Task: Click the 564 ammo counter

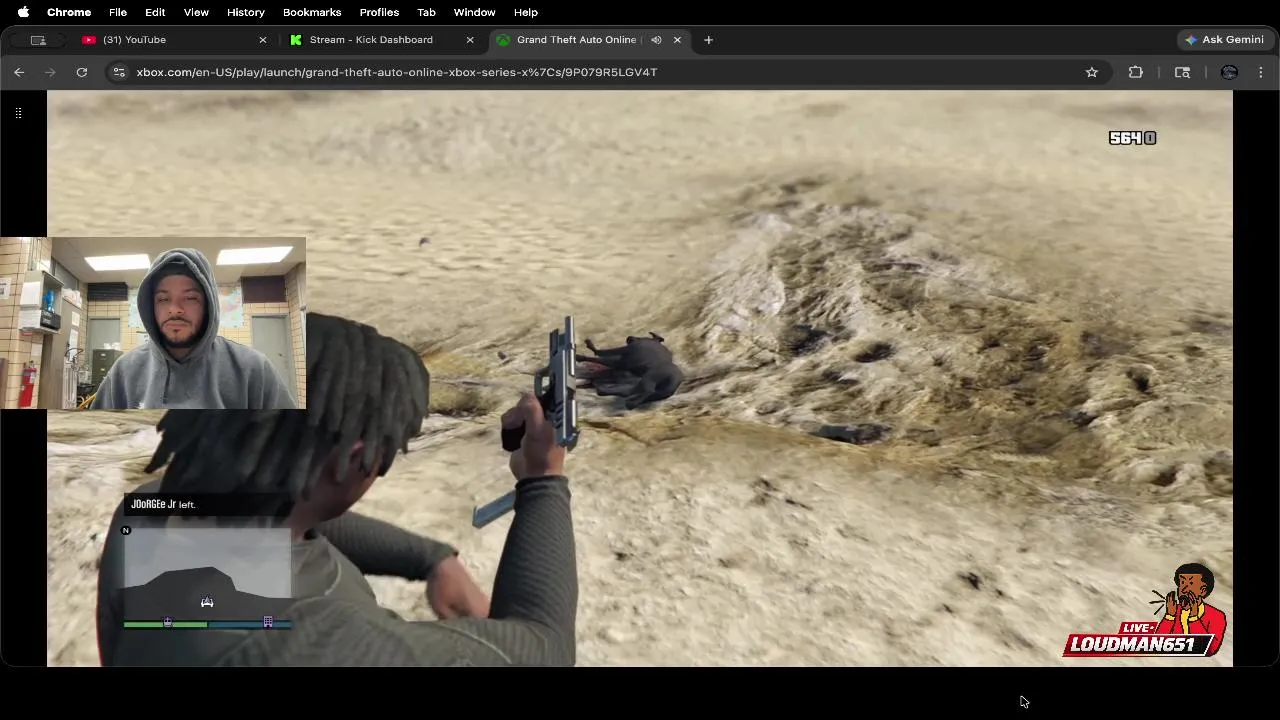Action: pyautogui.click(x=1132, y=138)
